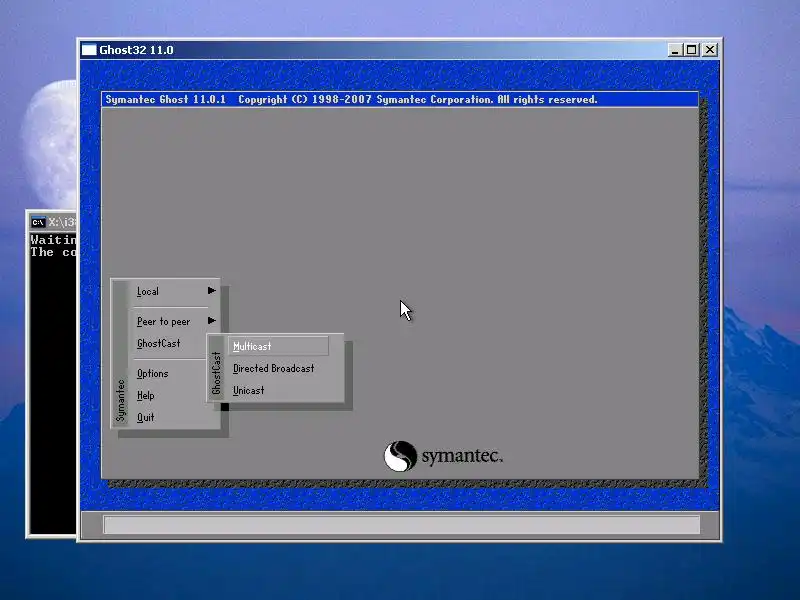This screenshot has width=800, height=600.
Task: Choose Directed Broadcast option
Action: click(273, 368)
